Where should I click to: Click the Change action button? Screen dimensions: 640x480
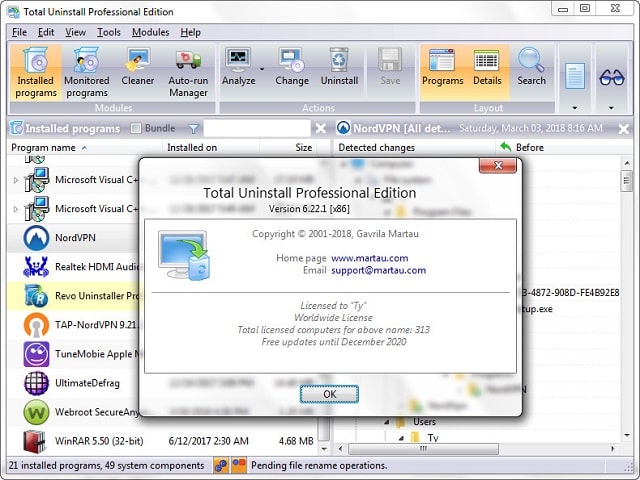click(x=292, y=67)
